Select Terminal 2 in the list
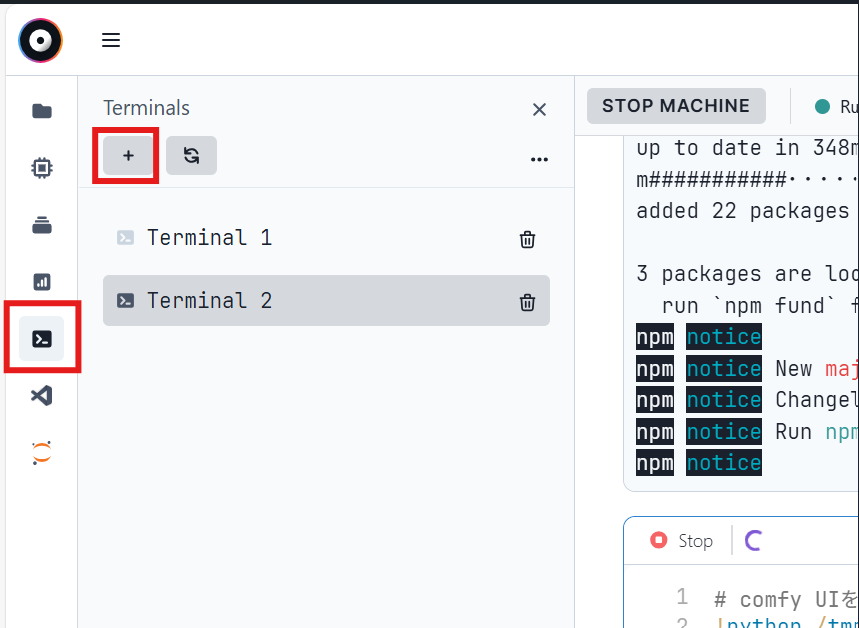859x628 pixels. [209, 301]
